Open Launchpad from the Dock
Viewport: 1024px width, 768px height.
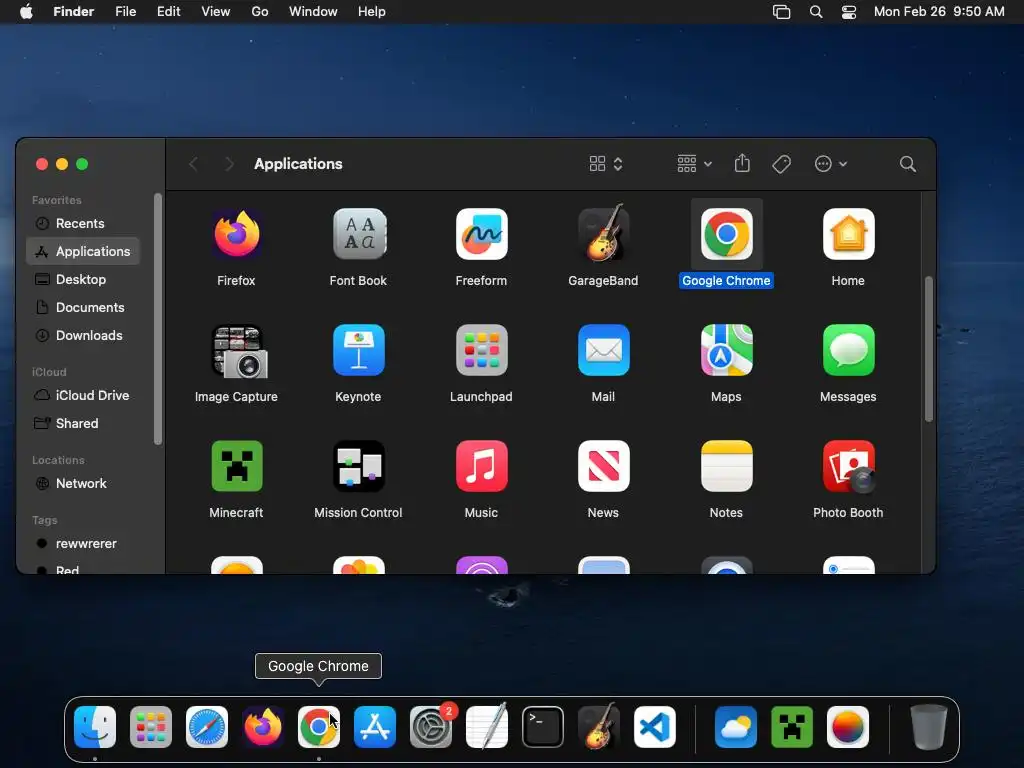(x=151, y=727)
